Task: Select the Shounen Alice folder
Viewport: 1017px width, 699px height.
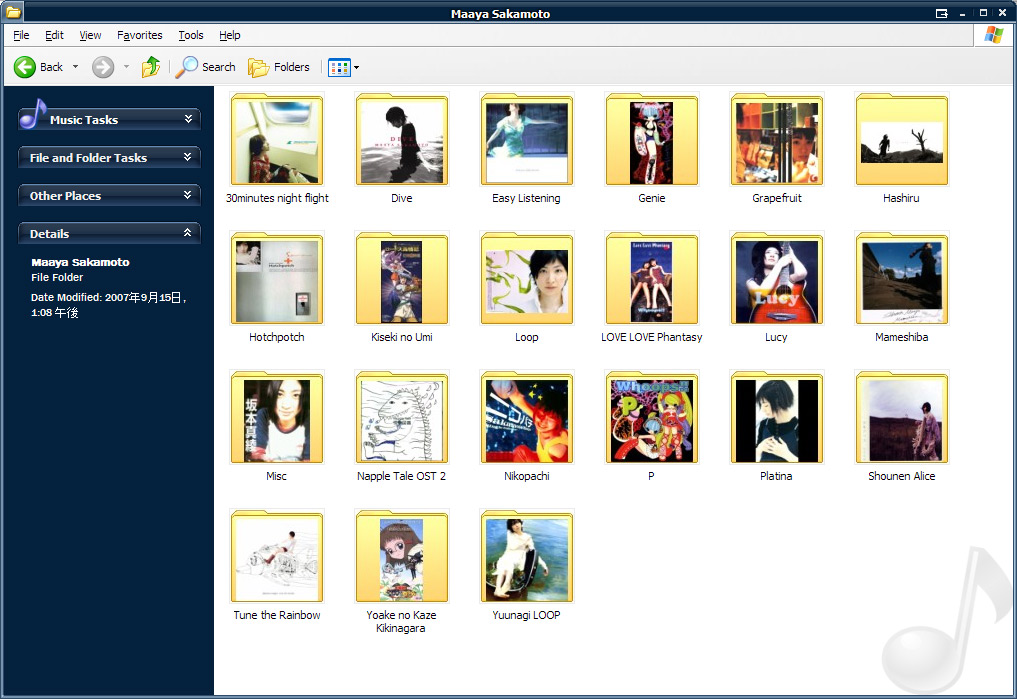Action: (x=902, y=426)
